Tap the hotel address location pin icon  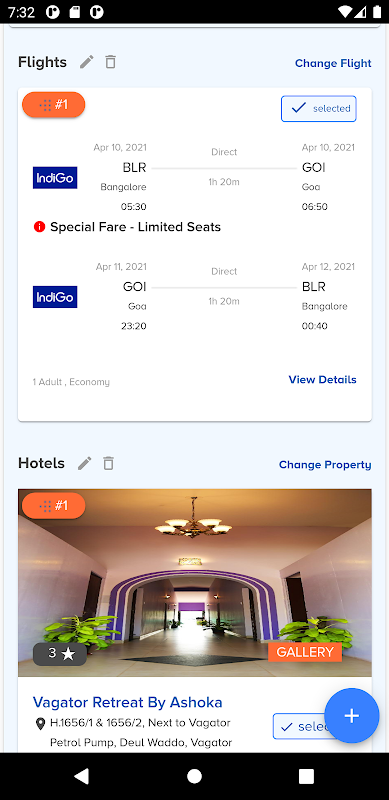(40, 723)
